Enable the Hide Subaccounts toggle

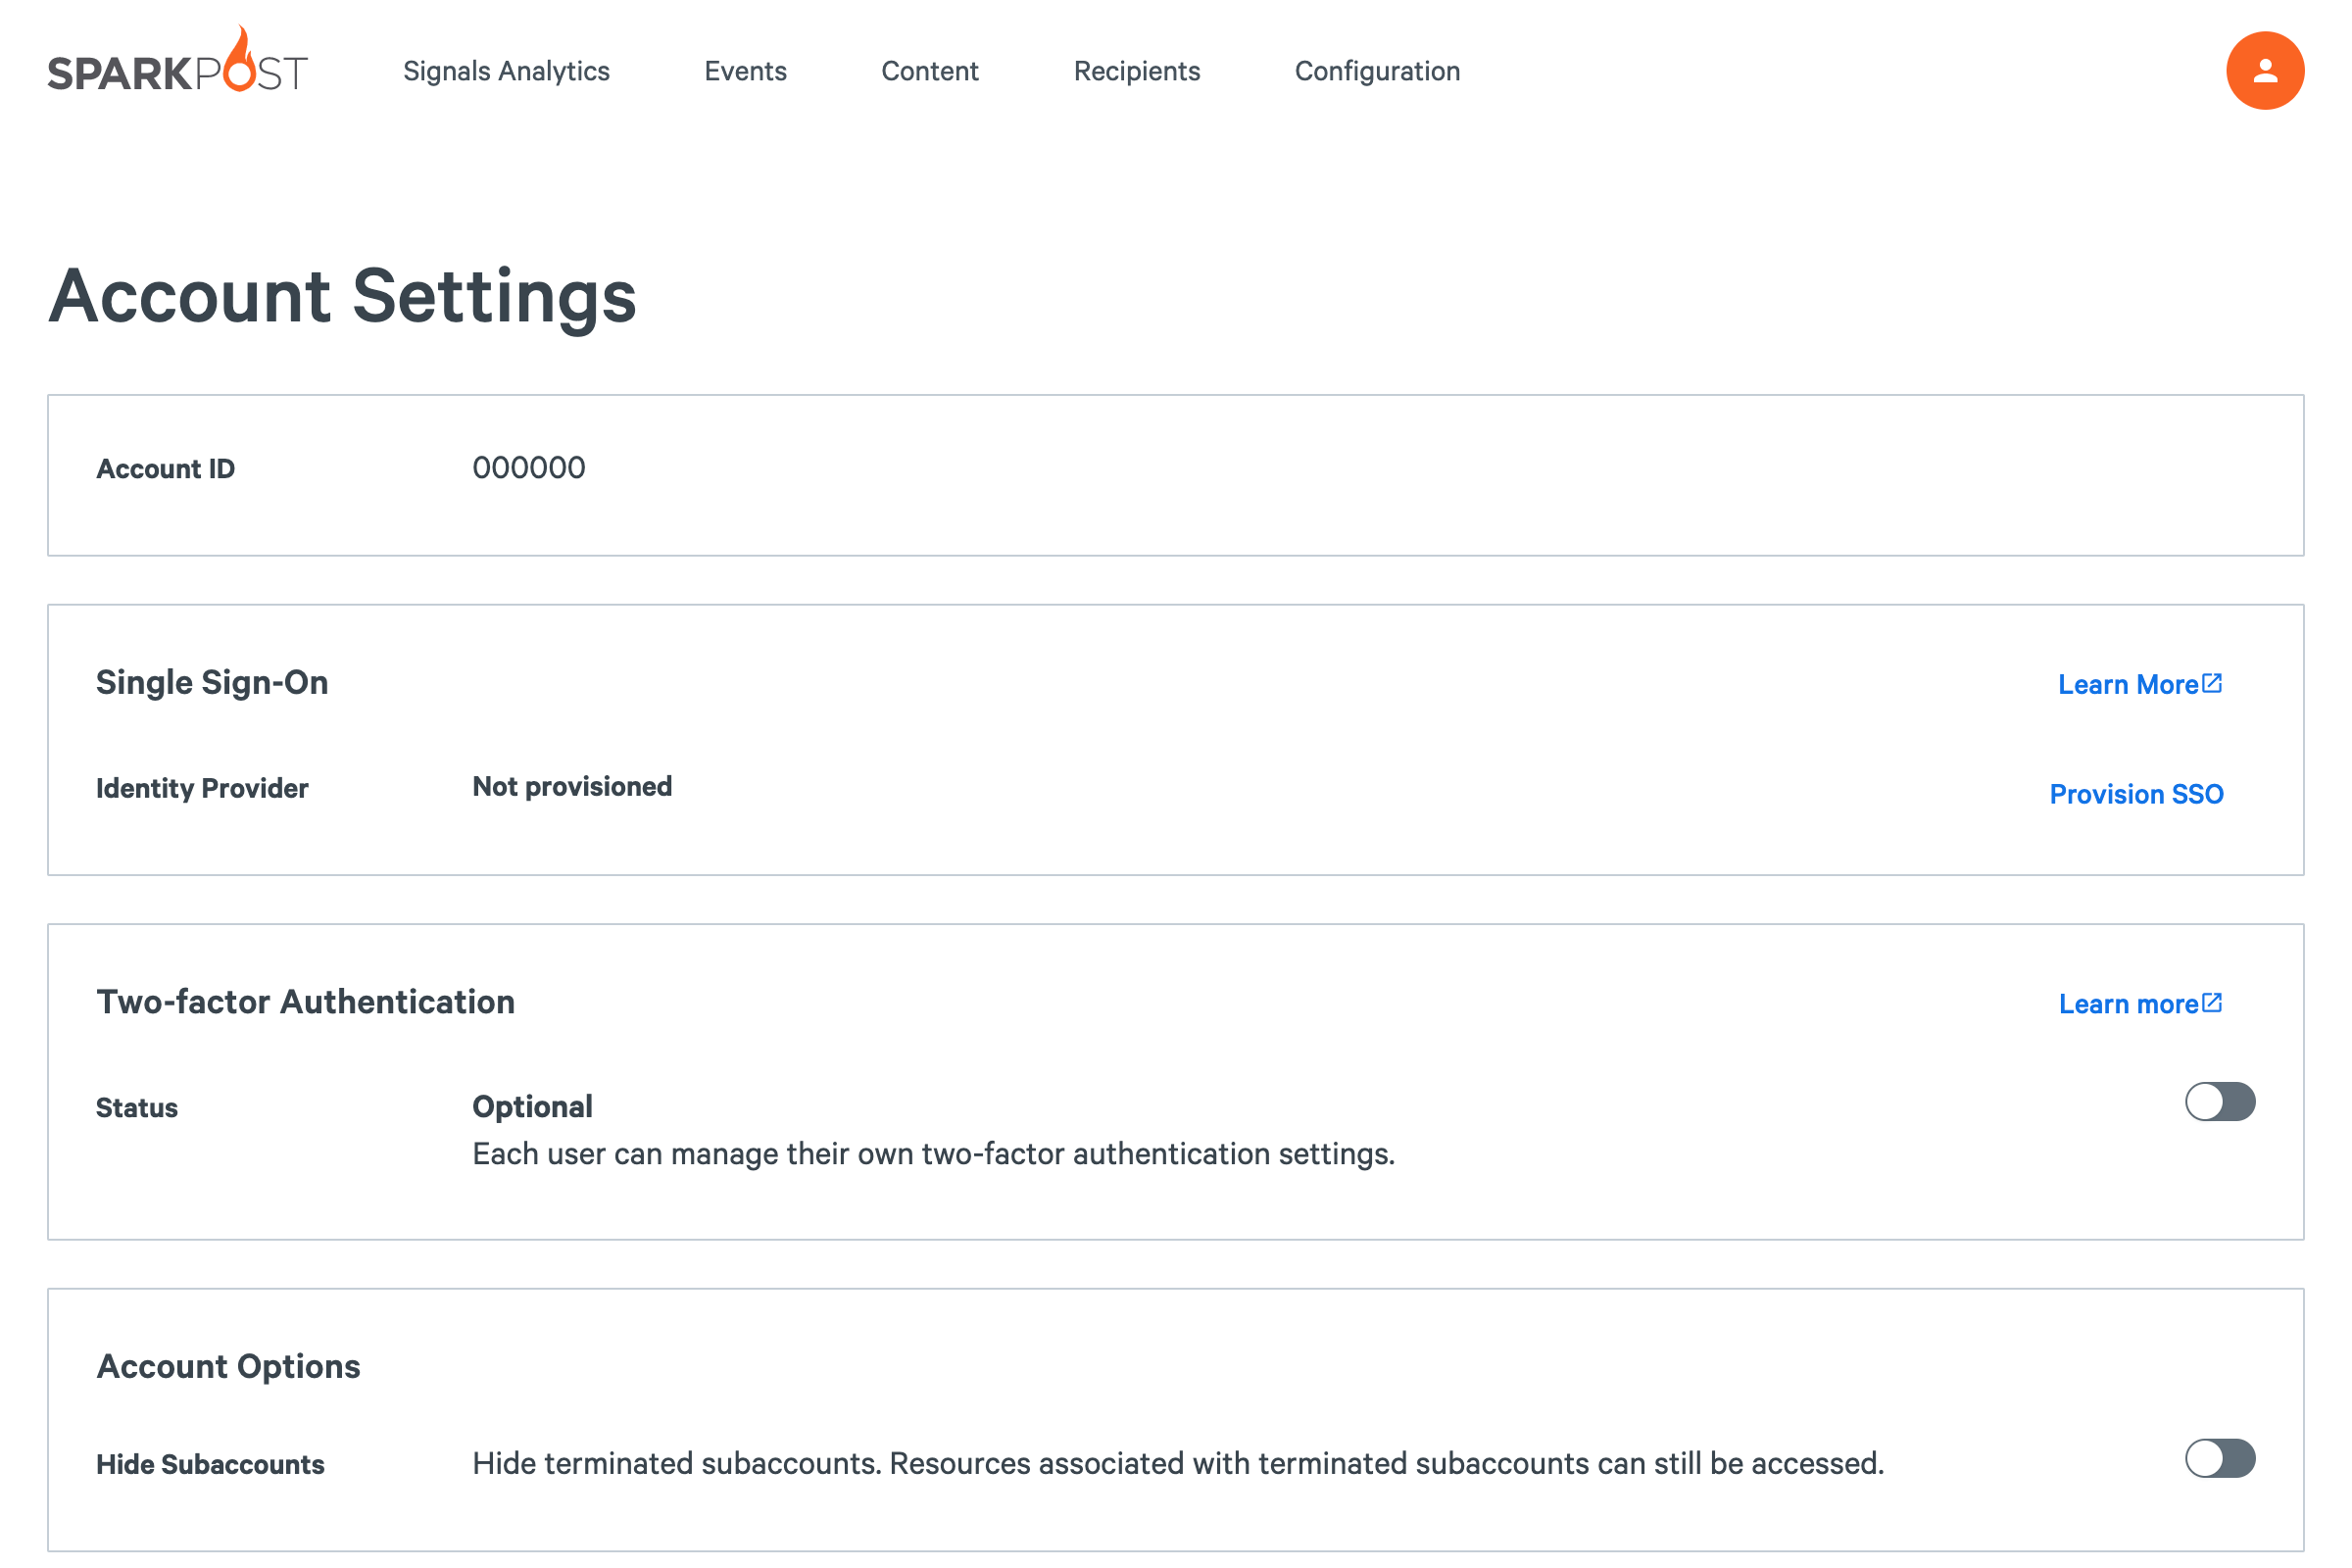tap(2220, 1458)
